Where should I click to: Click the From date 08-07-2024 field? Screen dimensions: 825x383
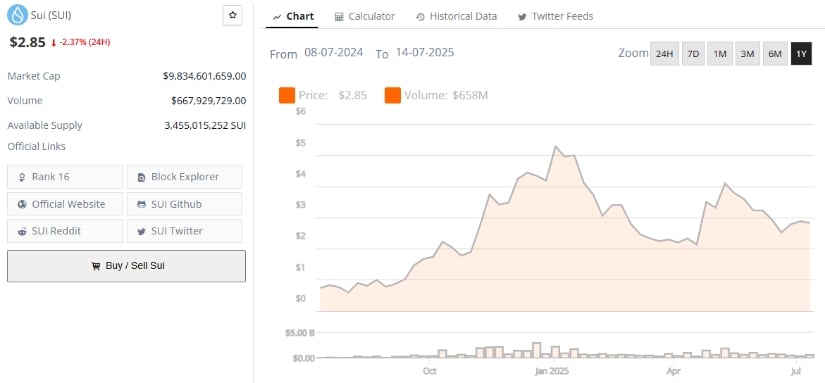pyautogui.click(x=334, y=53)
